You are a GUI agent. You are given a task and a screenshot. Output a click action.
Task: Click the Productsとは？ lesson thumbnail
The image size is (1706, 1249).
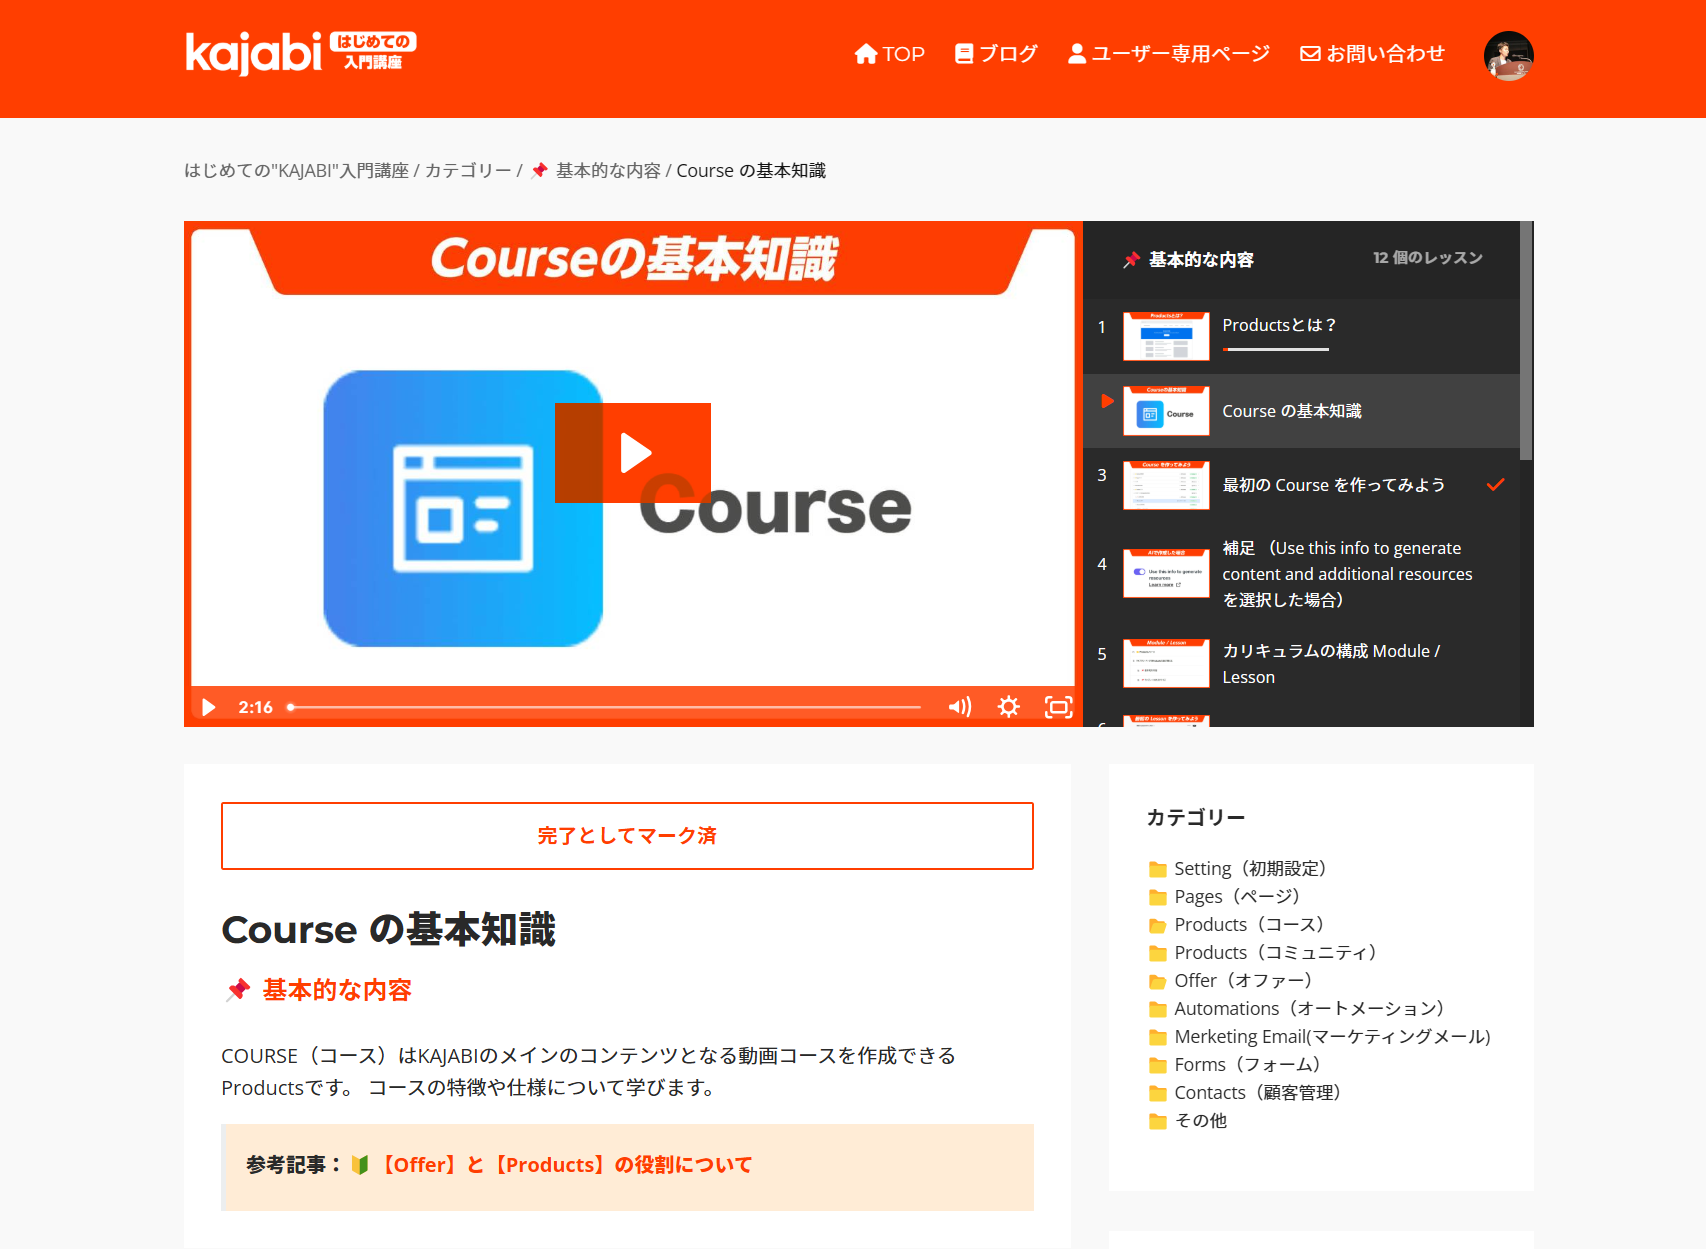pyautogui.click(x=1166, y=336)
